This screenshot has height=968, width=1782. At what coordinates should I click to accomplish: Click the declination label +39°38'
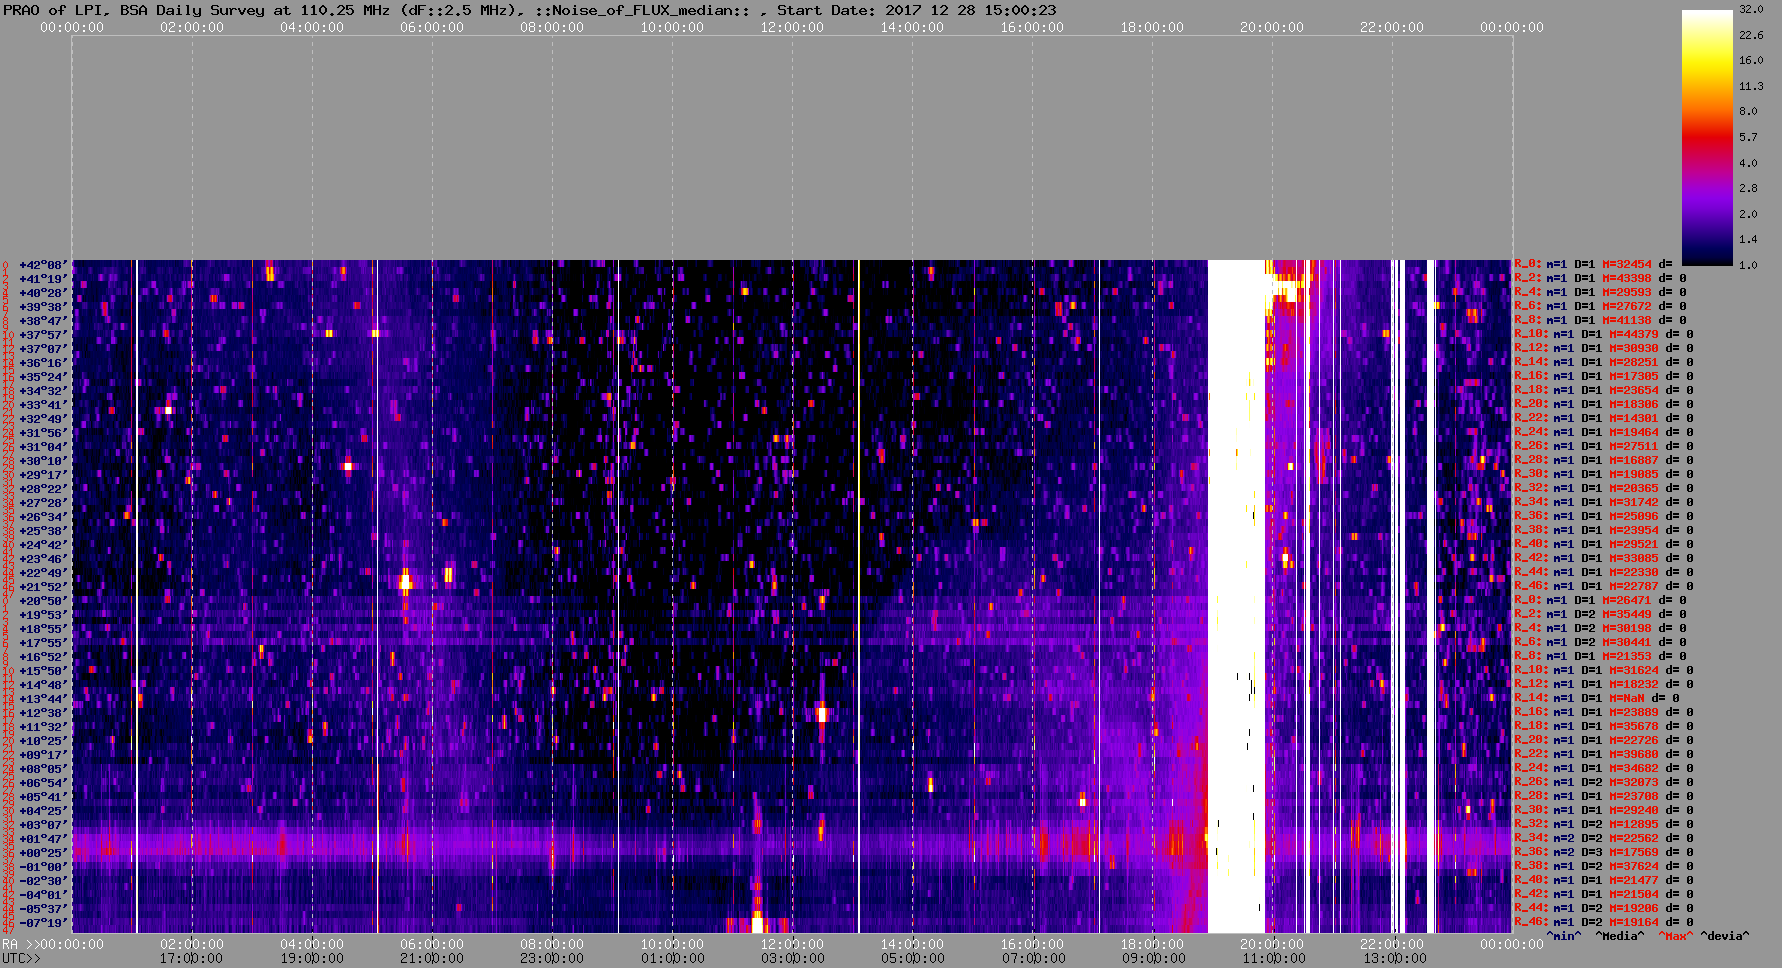tap(43, 307)
